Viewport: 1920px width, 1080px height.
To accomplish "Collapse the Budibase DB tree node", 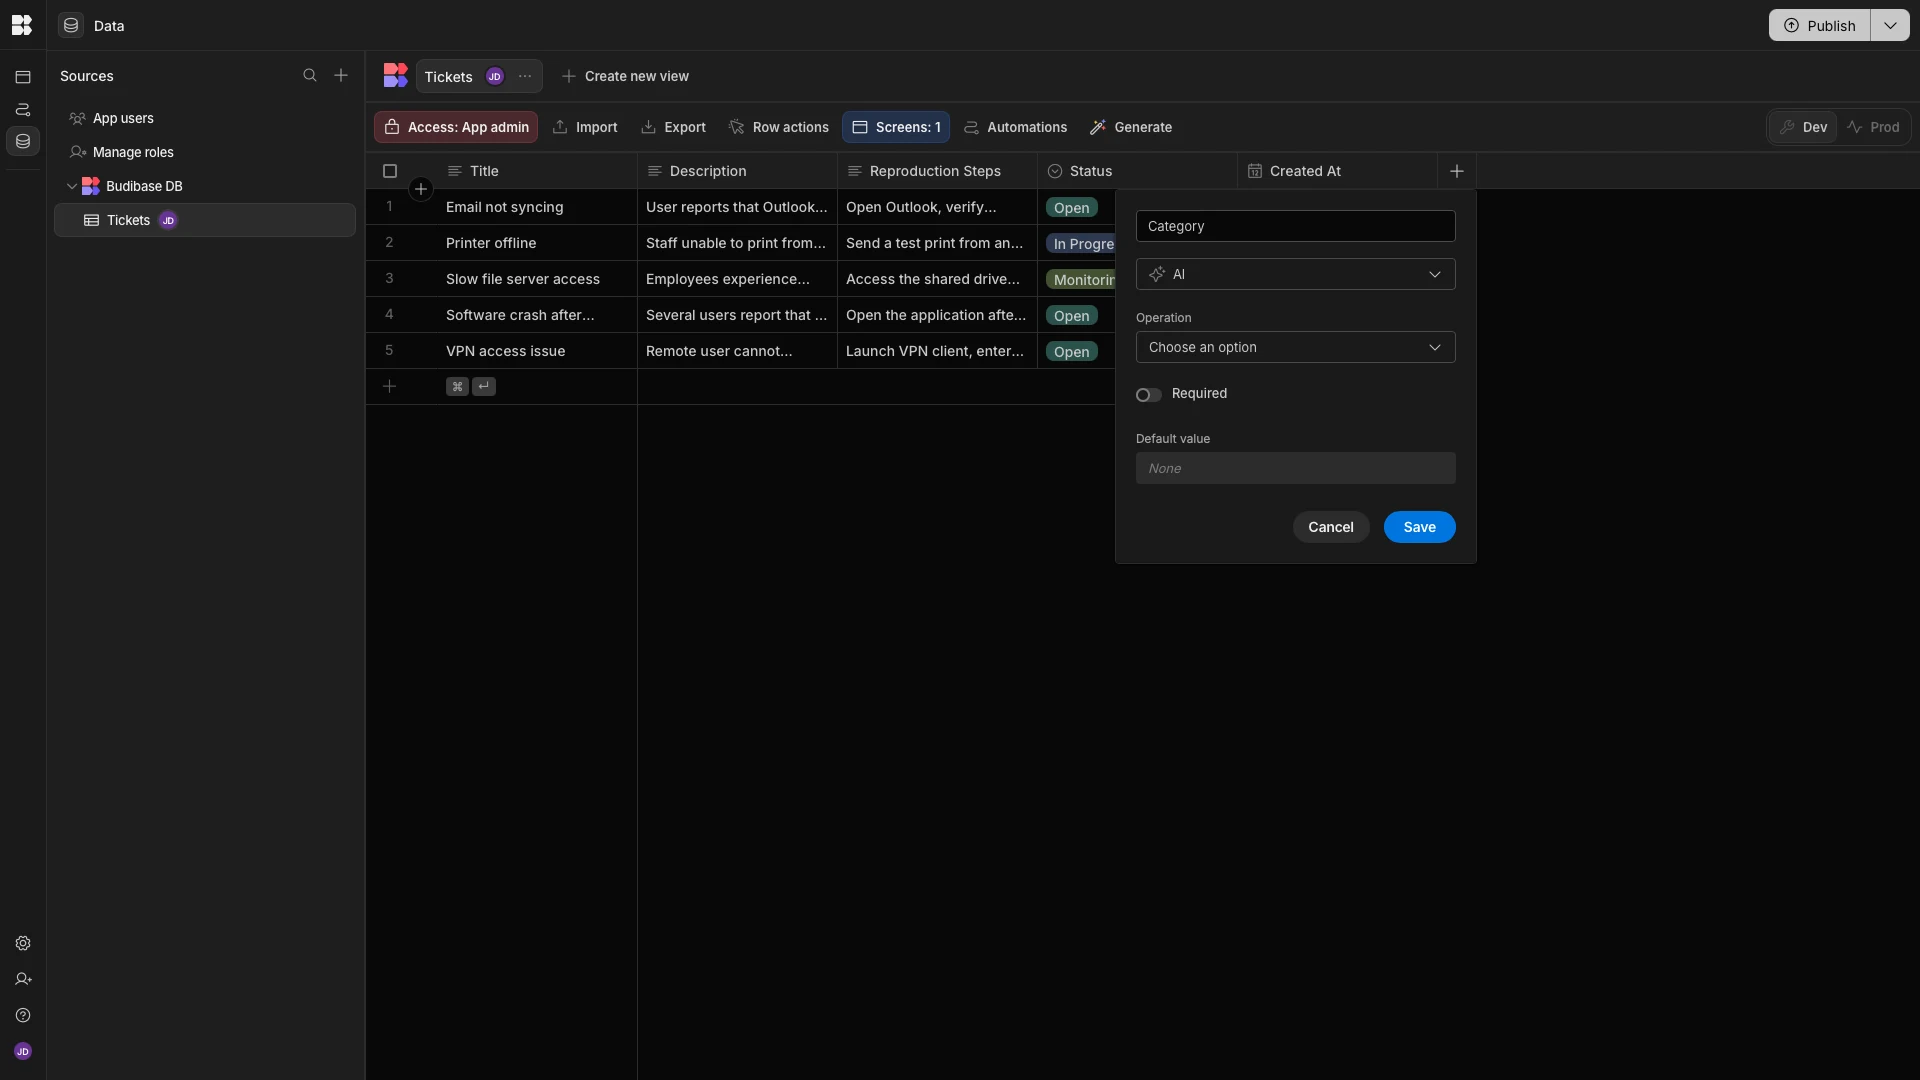I will click(72, 186).
